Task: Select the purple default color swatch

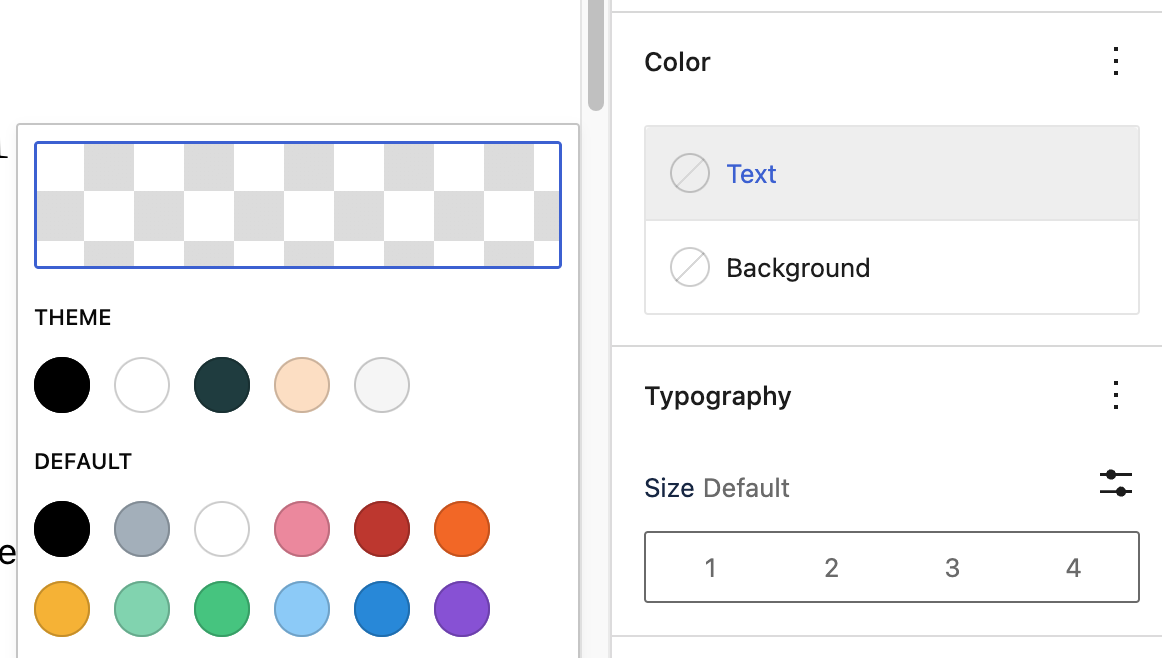Action: click(x=461, y=609)
